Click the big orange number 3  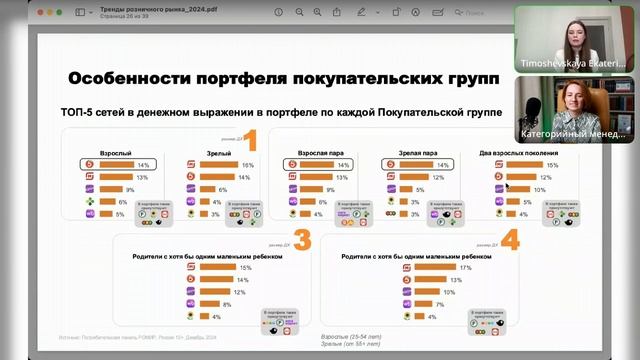tap(302, 240)
